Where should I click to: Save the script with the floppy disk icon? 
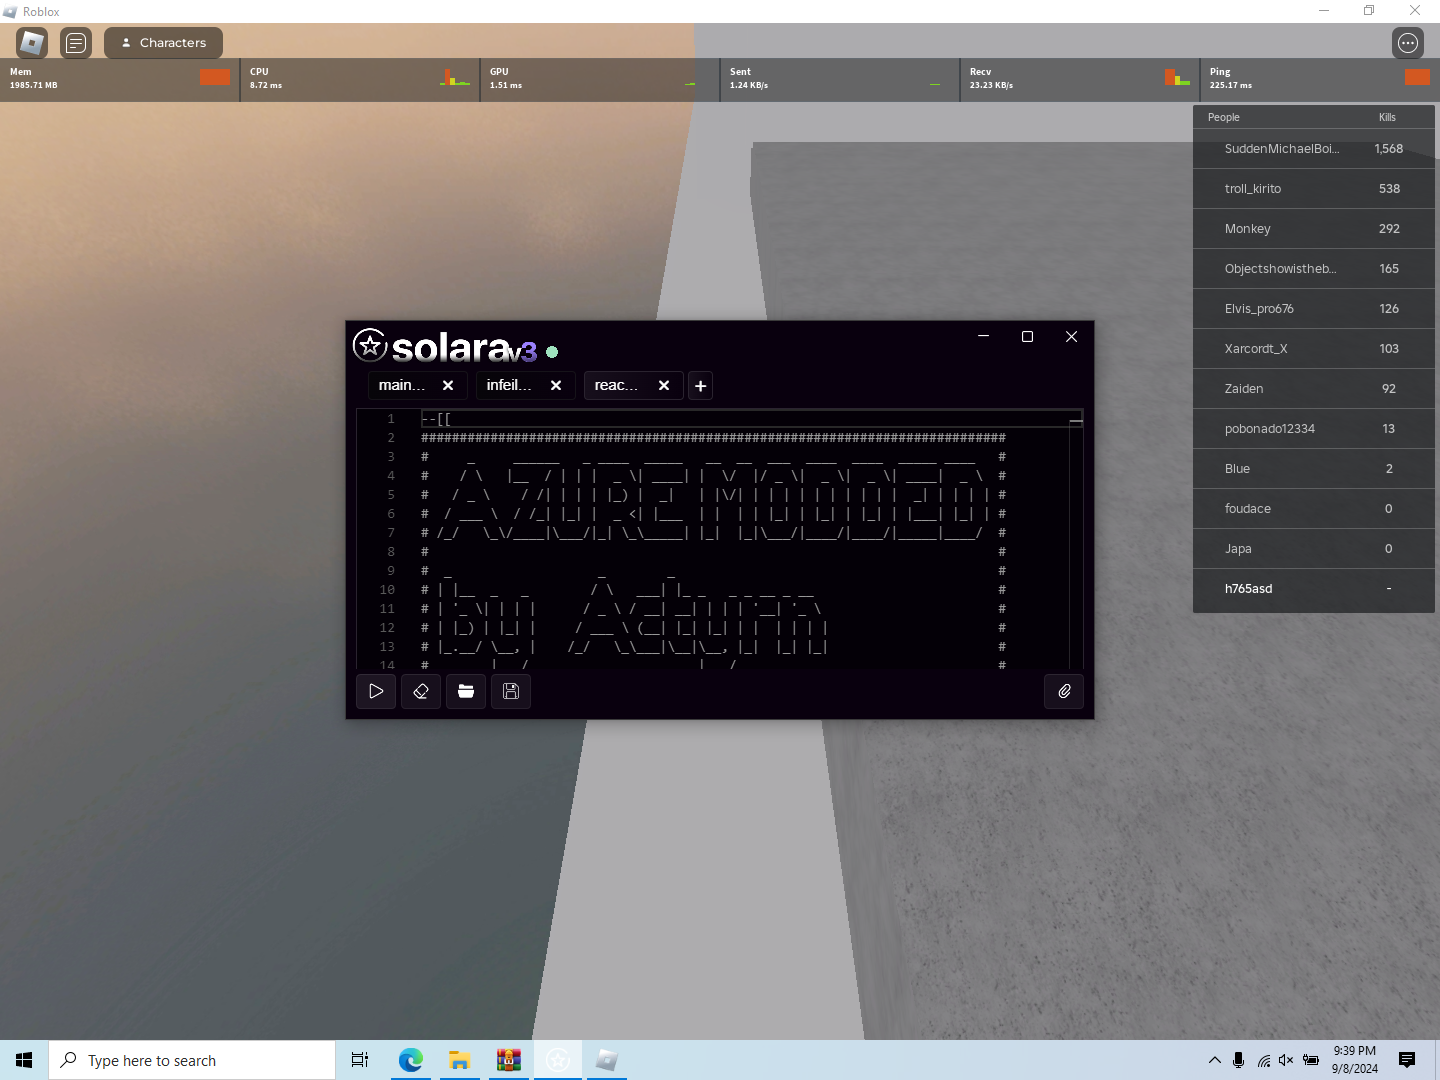511,691
